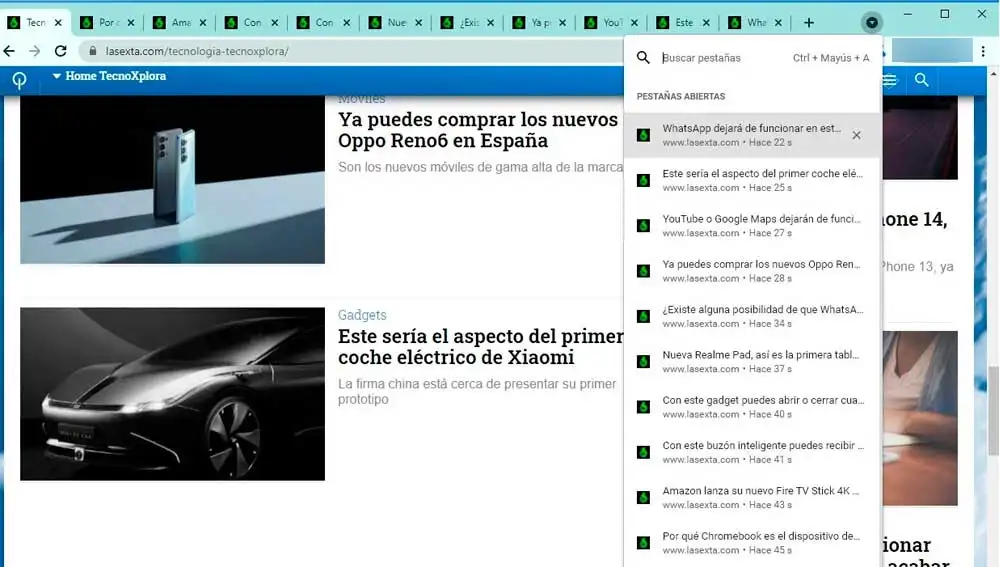Close the WhatsApp dejará de funcionar entry
This screenshot has height=567, width=1000.
tap(857, 135)
